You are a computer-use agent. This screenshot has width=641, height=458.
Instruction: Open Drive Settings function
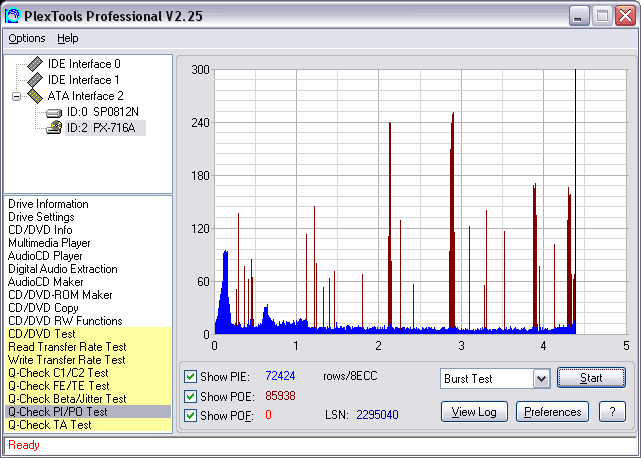(x=41, y=217)
